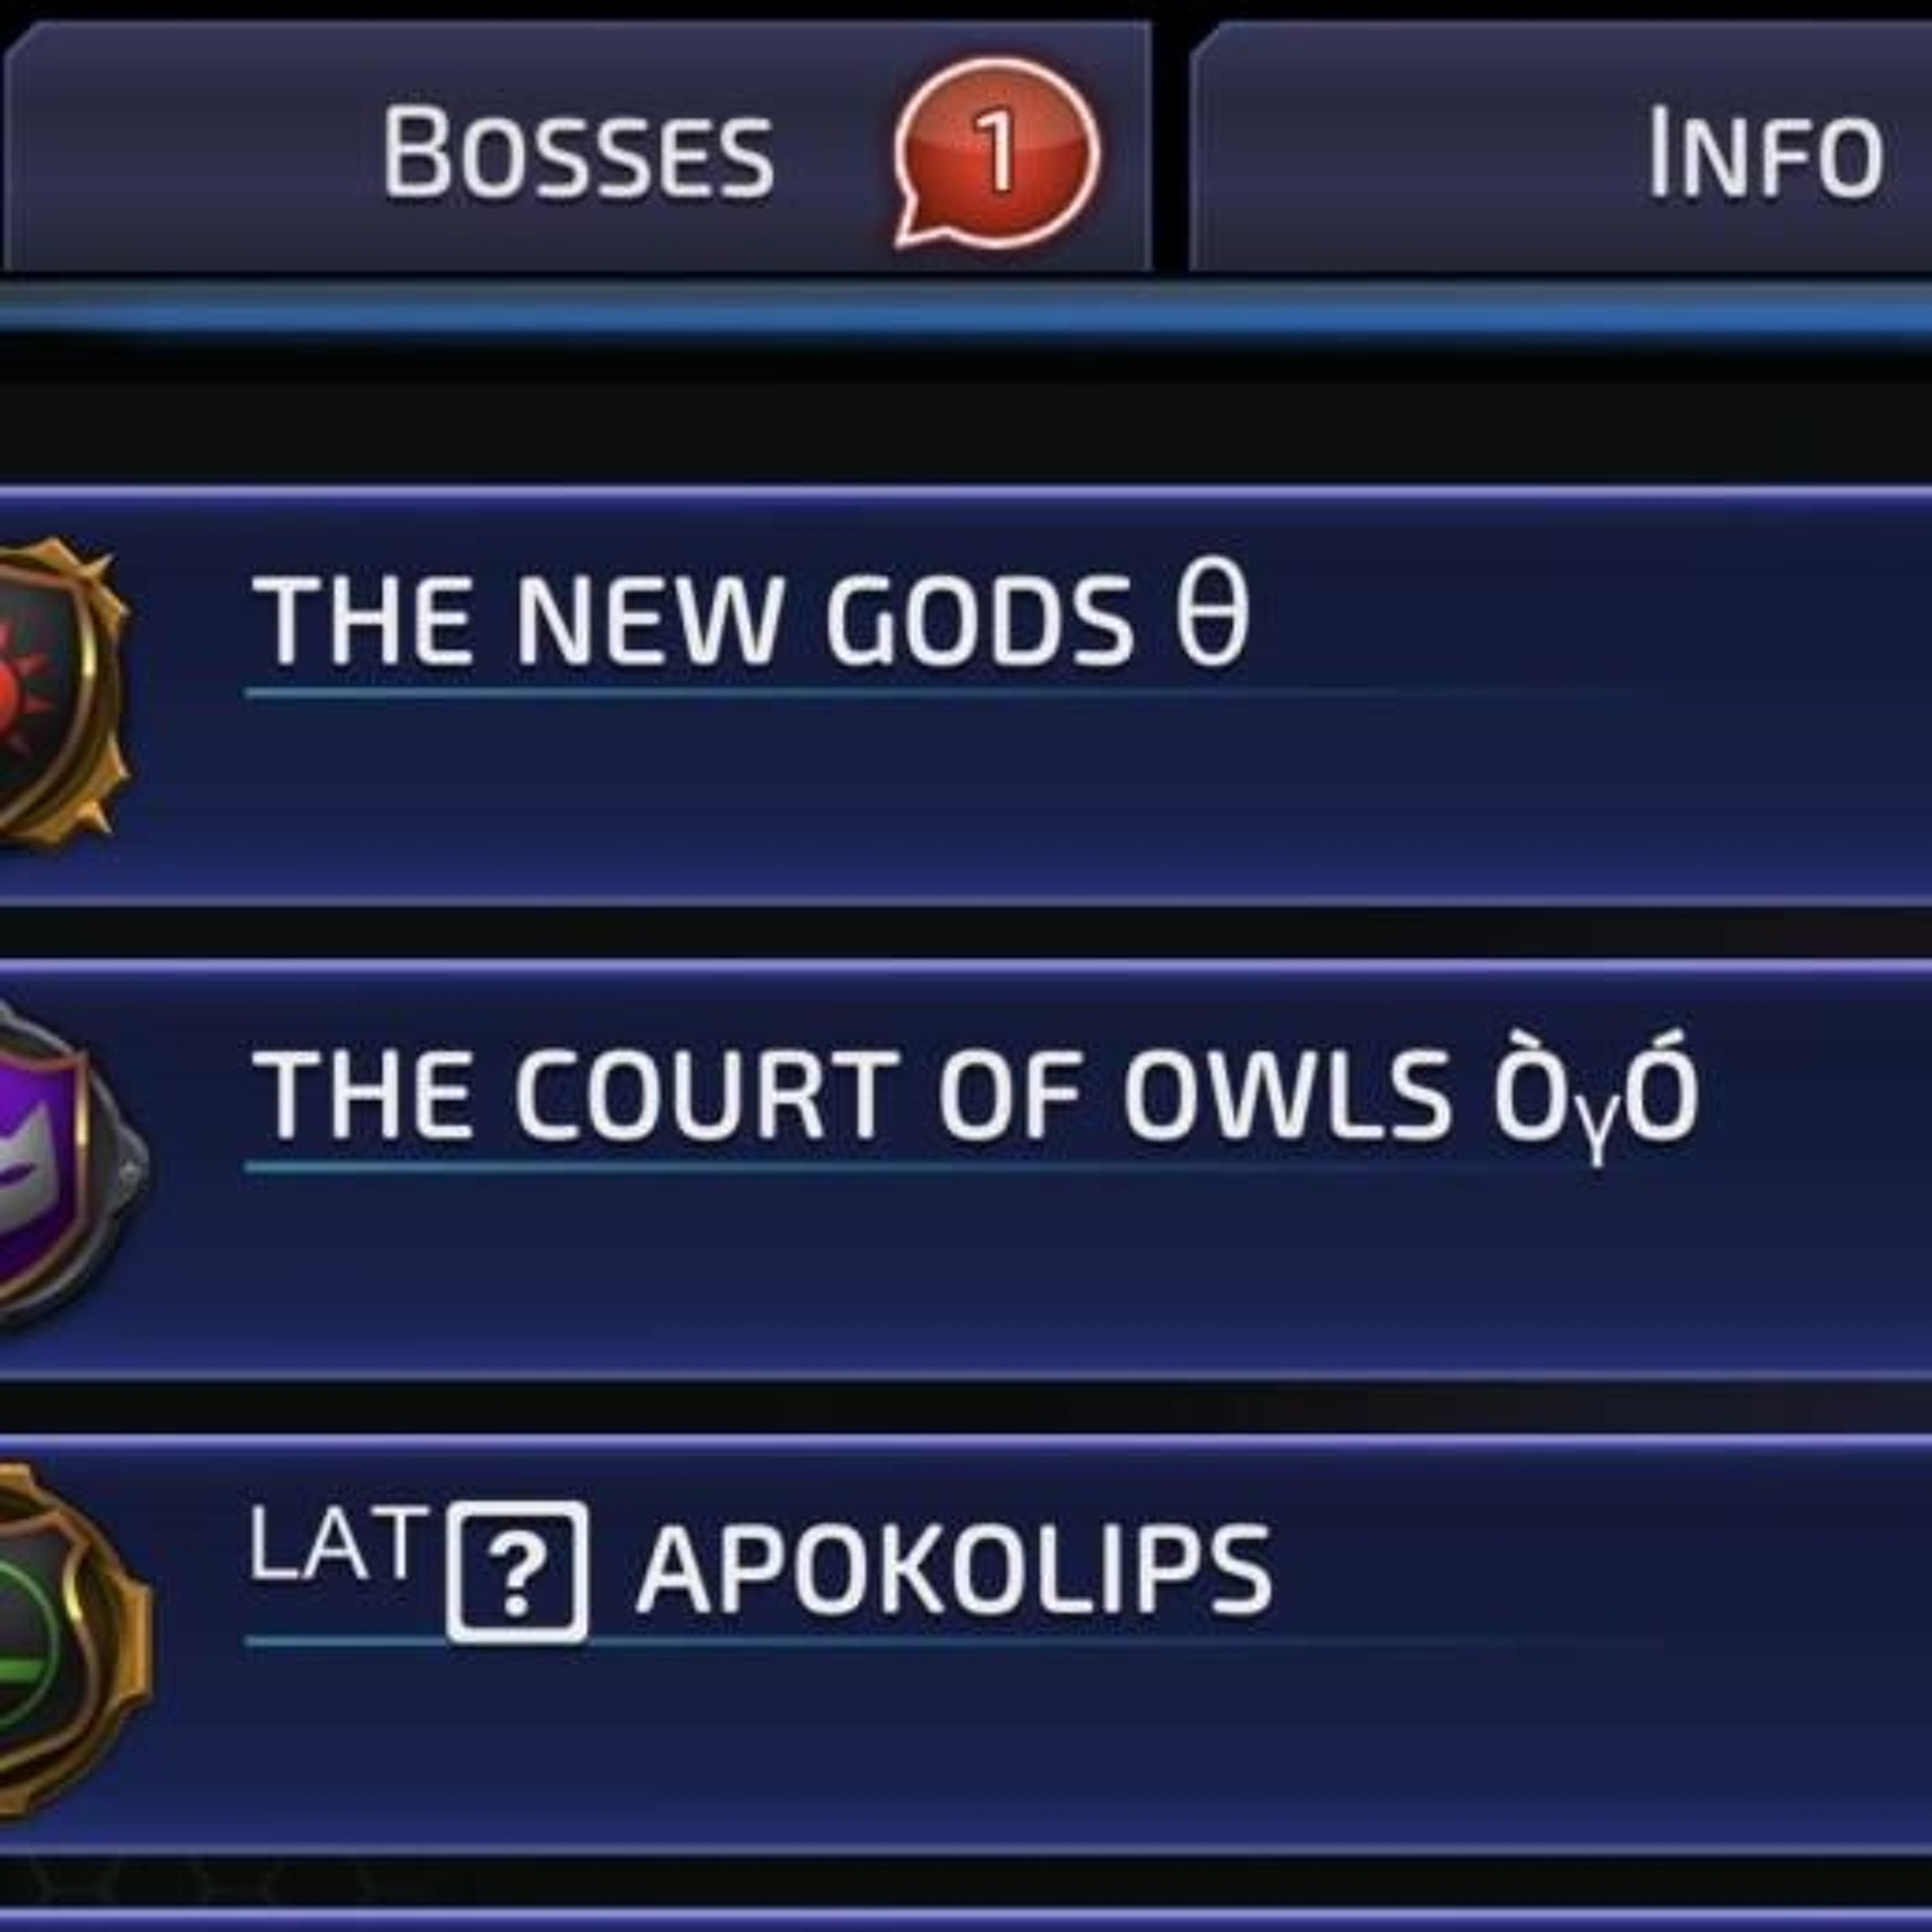The width and height of the screenshot is (1932, 1932).
Task: Click the LAT text before Apokolips
Action: 333,1544
